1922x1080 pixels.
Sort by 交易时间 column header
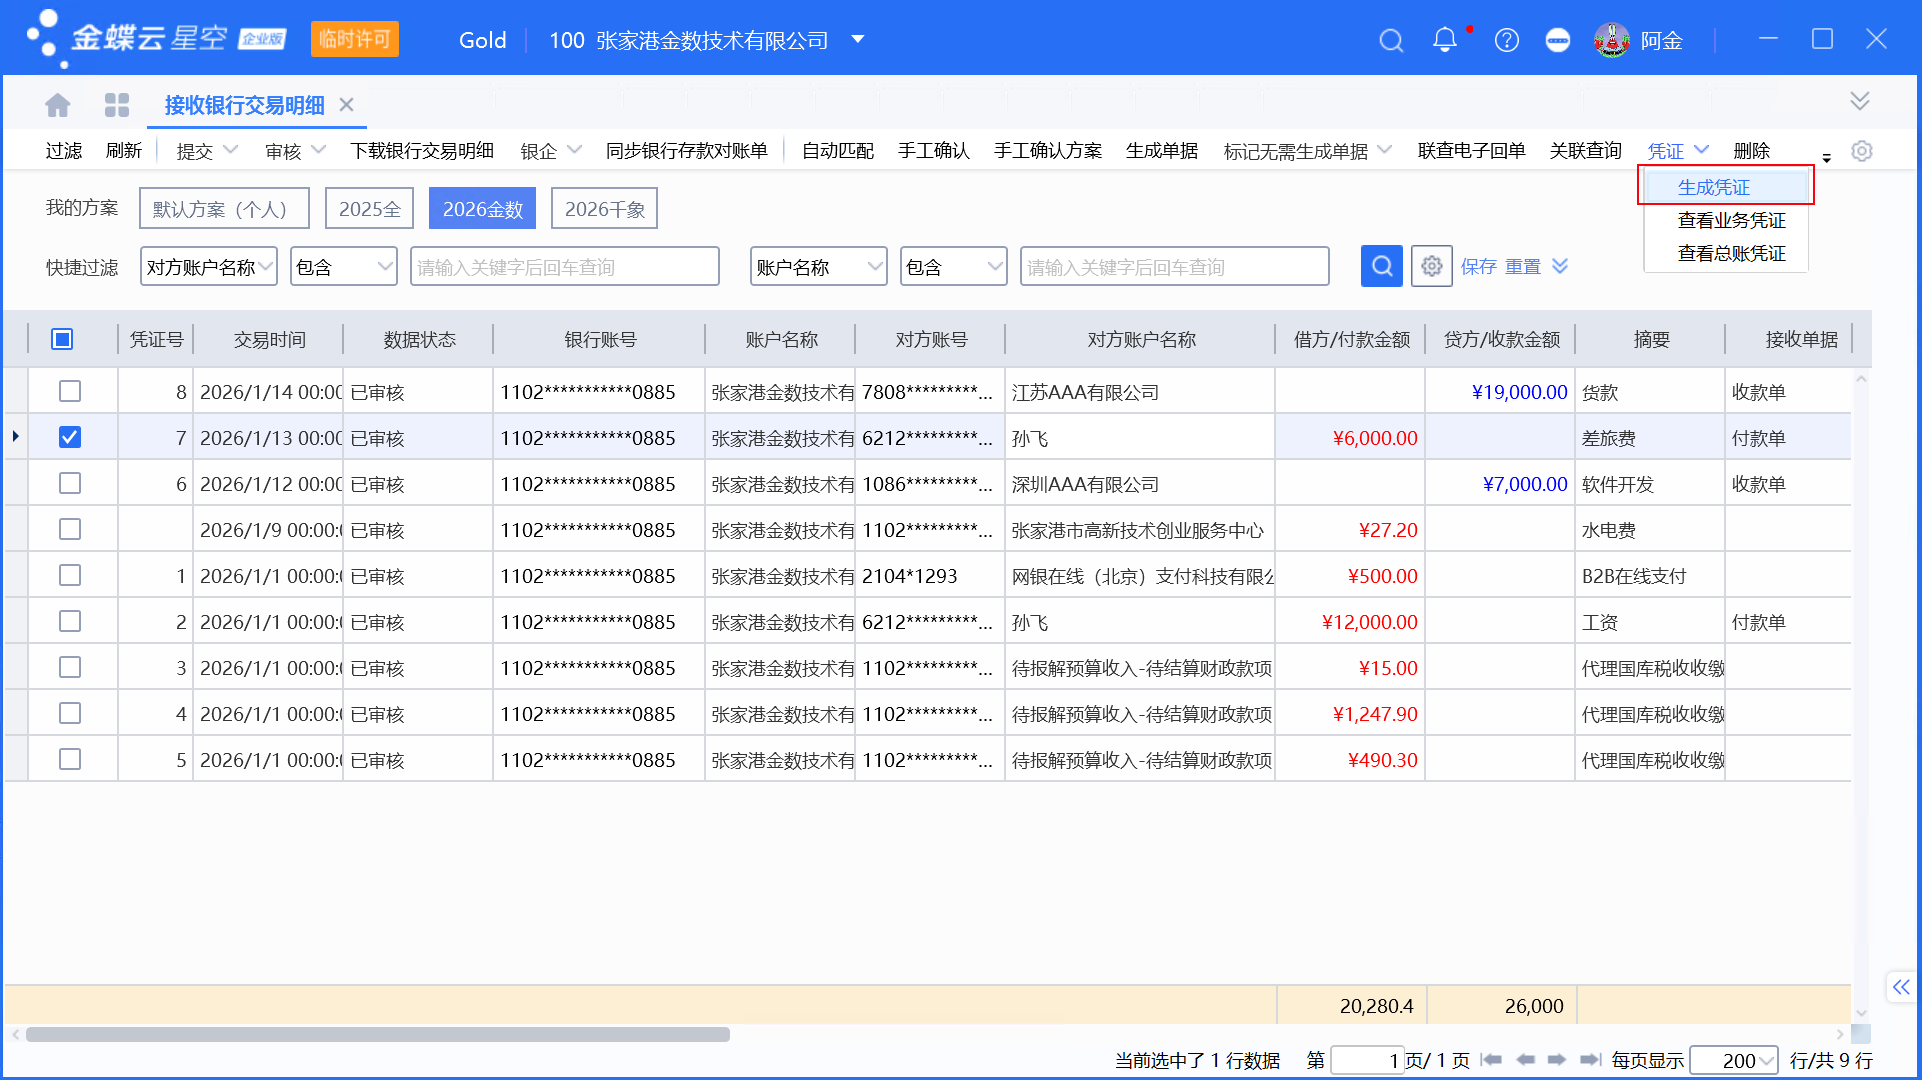tap(269, 339)
